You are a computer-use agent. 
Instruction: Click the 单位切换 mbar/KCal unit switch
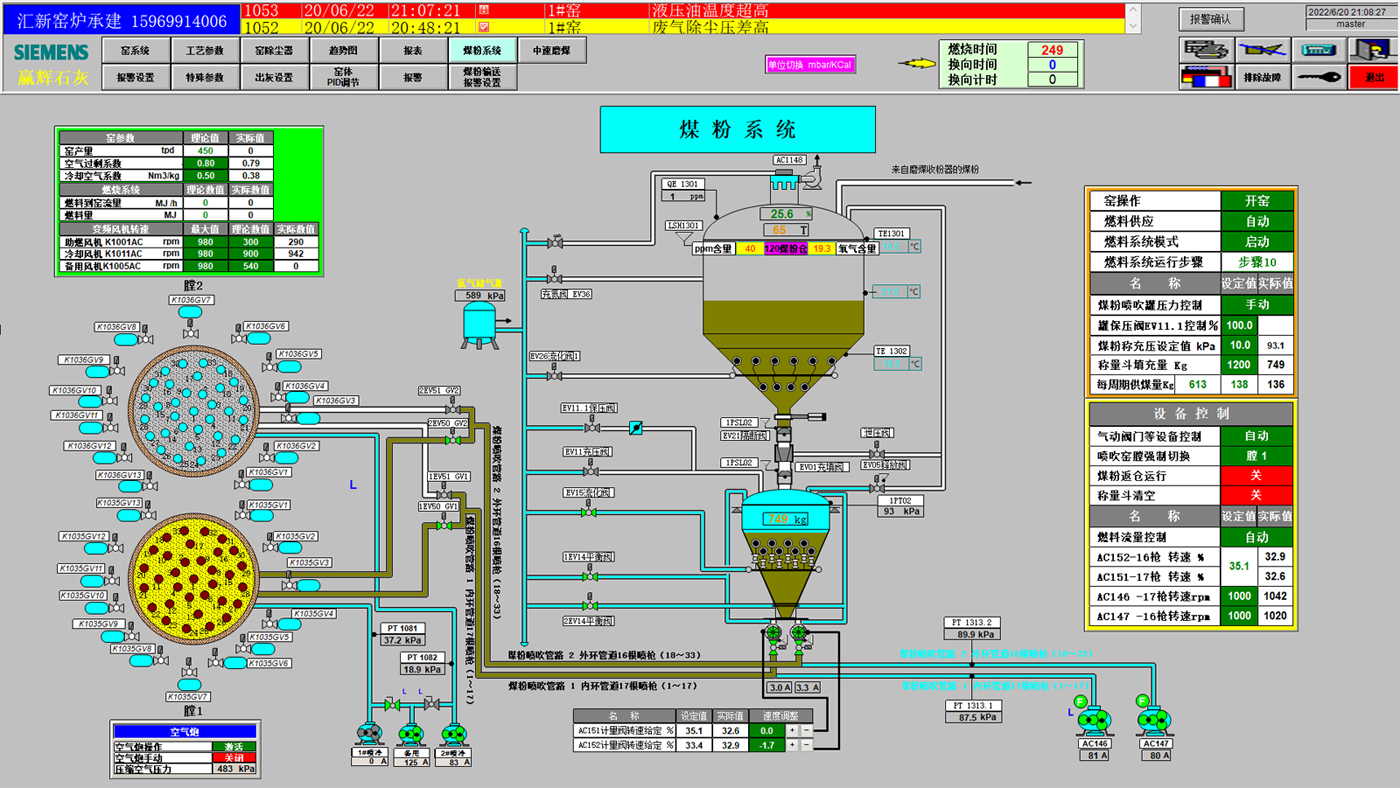tap(810, 64)
